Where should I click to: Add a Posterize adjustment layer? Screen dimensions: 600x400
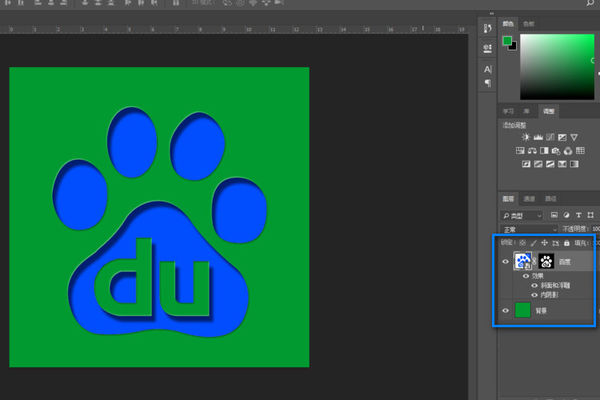click(538, 164)
